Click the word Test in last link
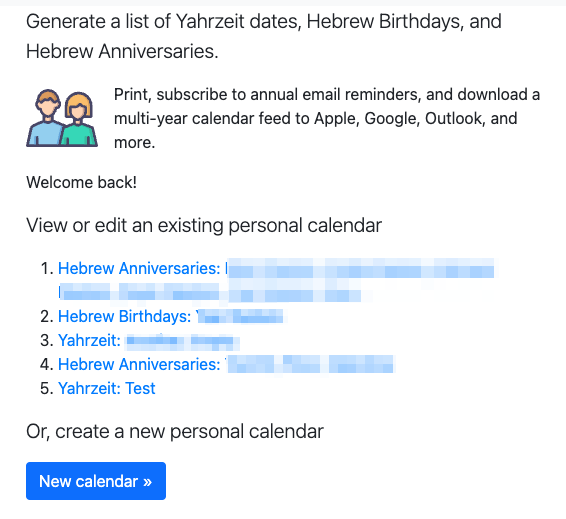Screen dimensions: 566x519 (x=140, y=389)
